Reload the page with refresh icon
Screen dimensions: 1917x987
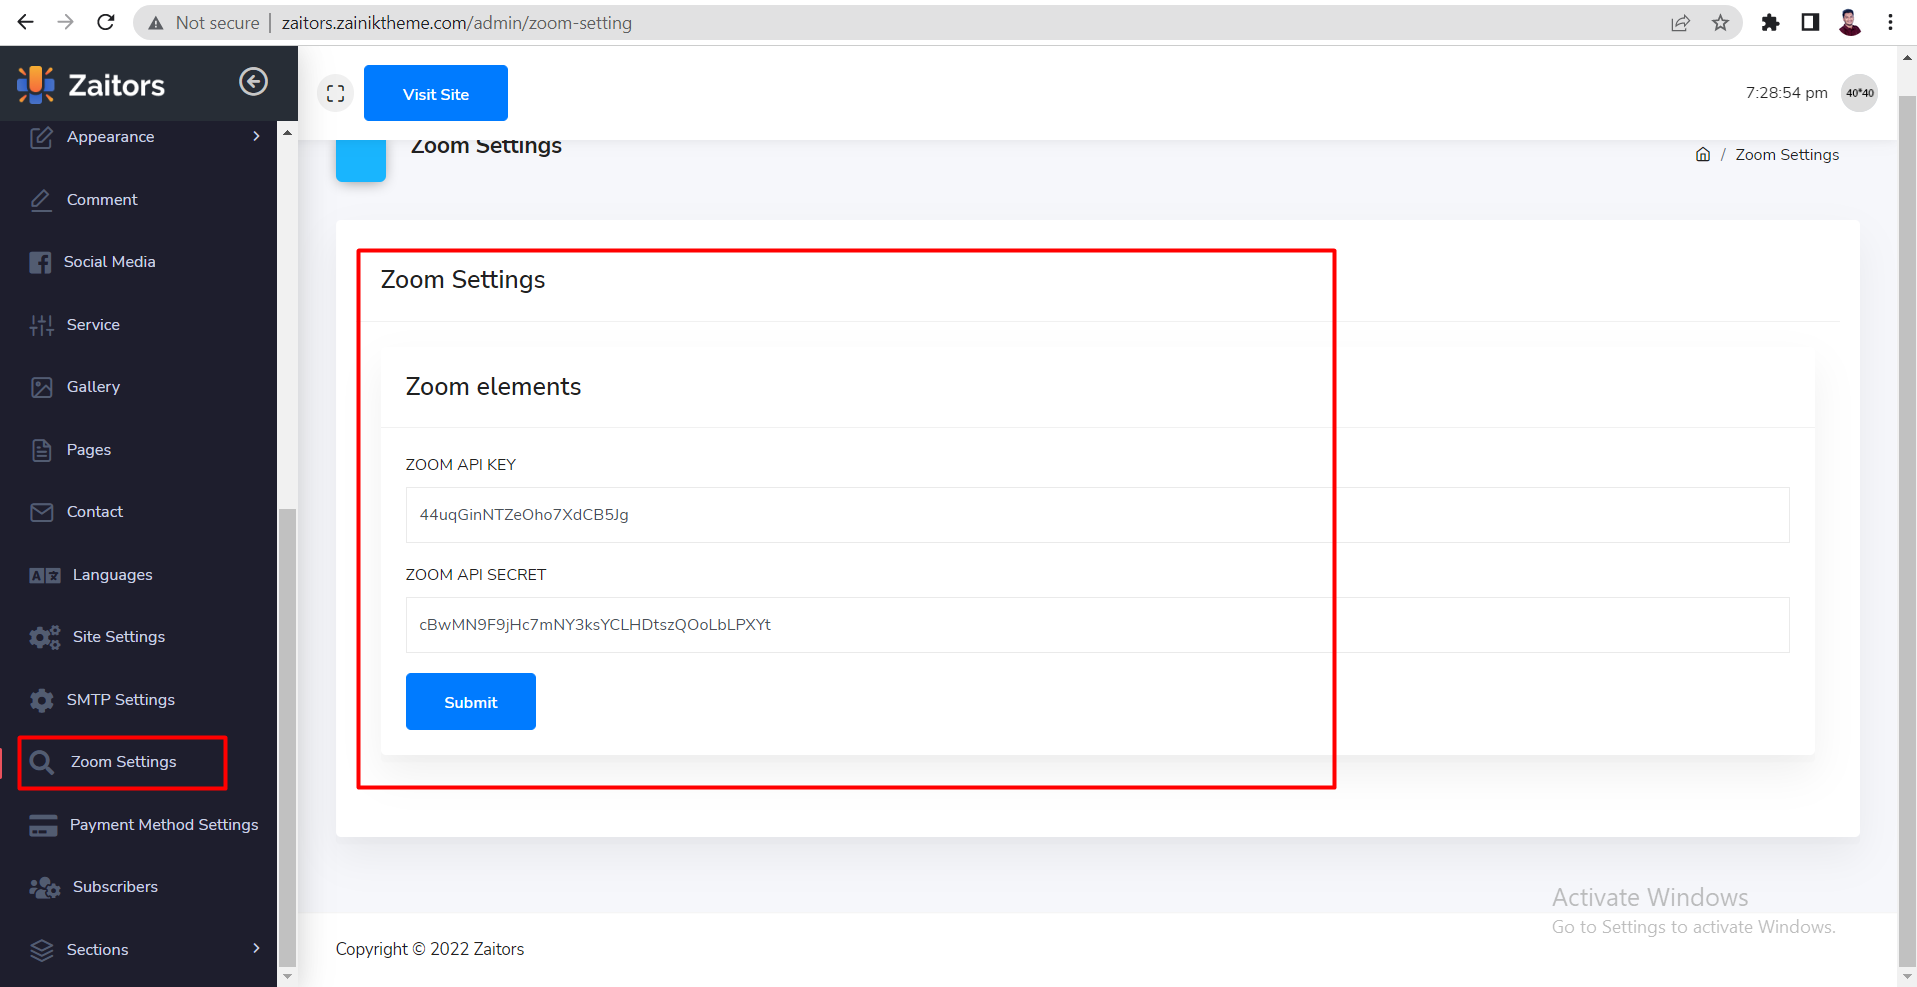click(105, 22)
